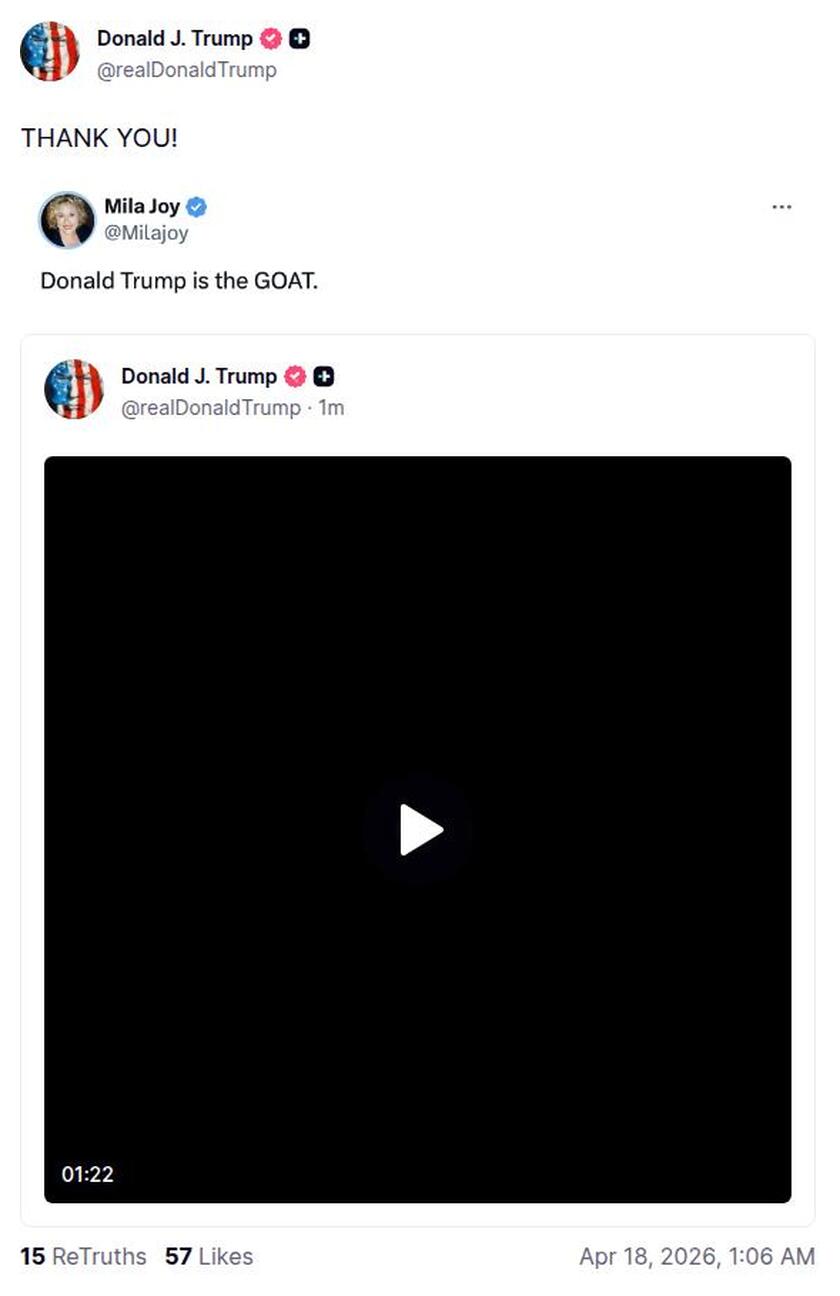The image size is (840, 1296).
Task: Click the THANK YOU! post text
Action: tap(99, 138)
